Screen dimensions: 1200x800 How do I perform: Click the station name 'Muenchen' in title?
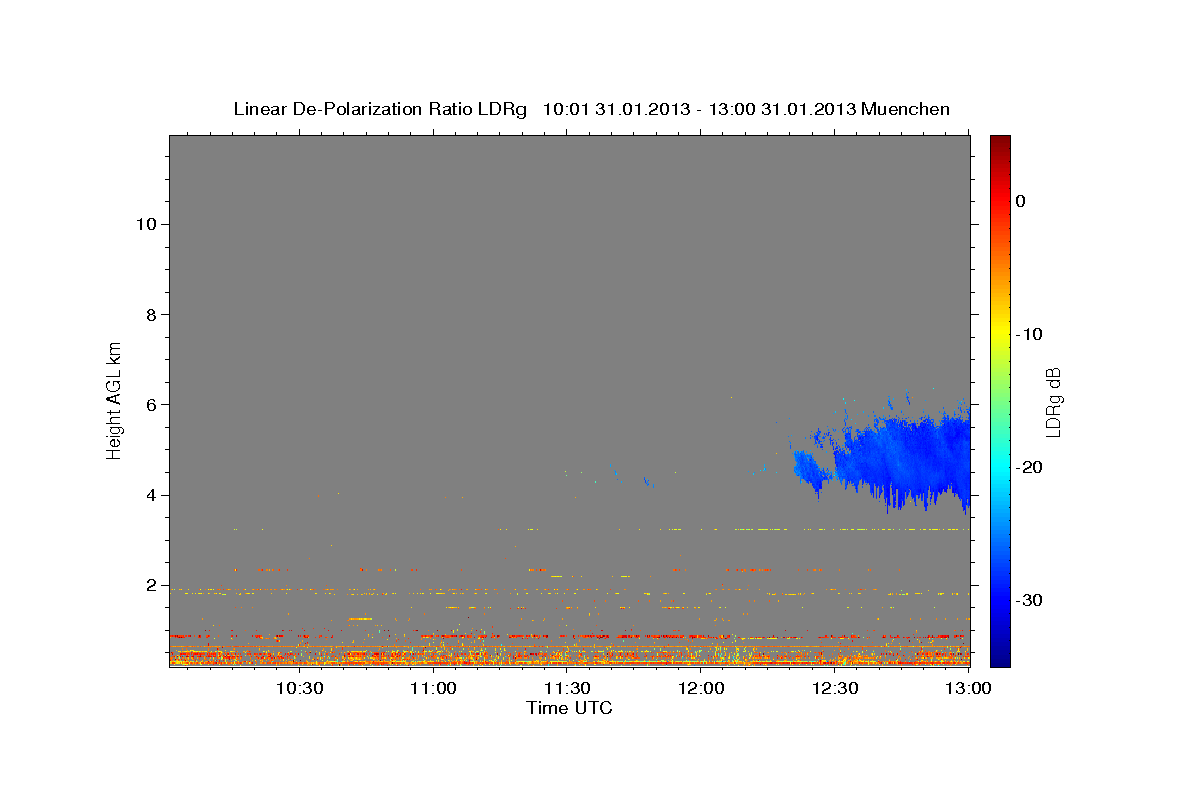coord(906,109)
